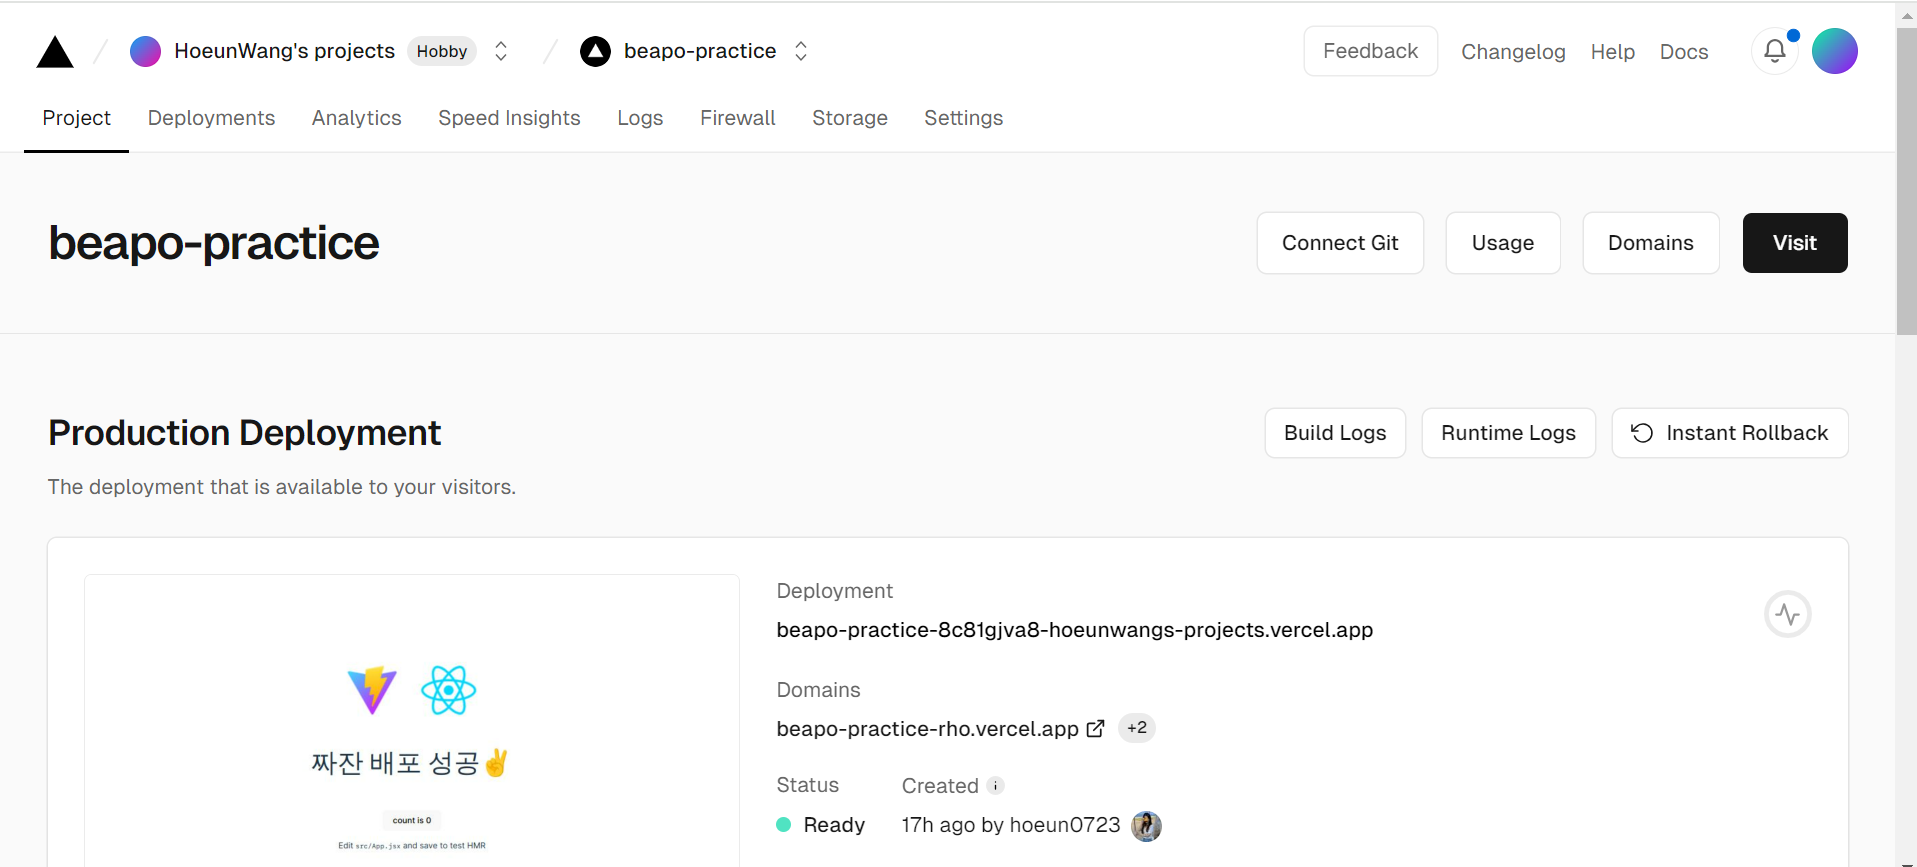Click the info icon next to Created
Image resolution: width=1917 pixels, height=867 pixels.
[x=995, y=786]
